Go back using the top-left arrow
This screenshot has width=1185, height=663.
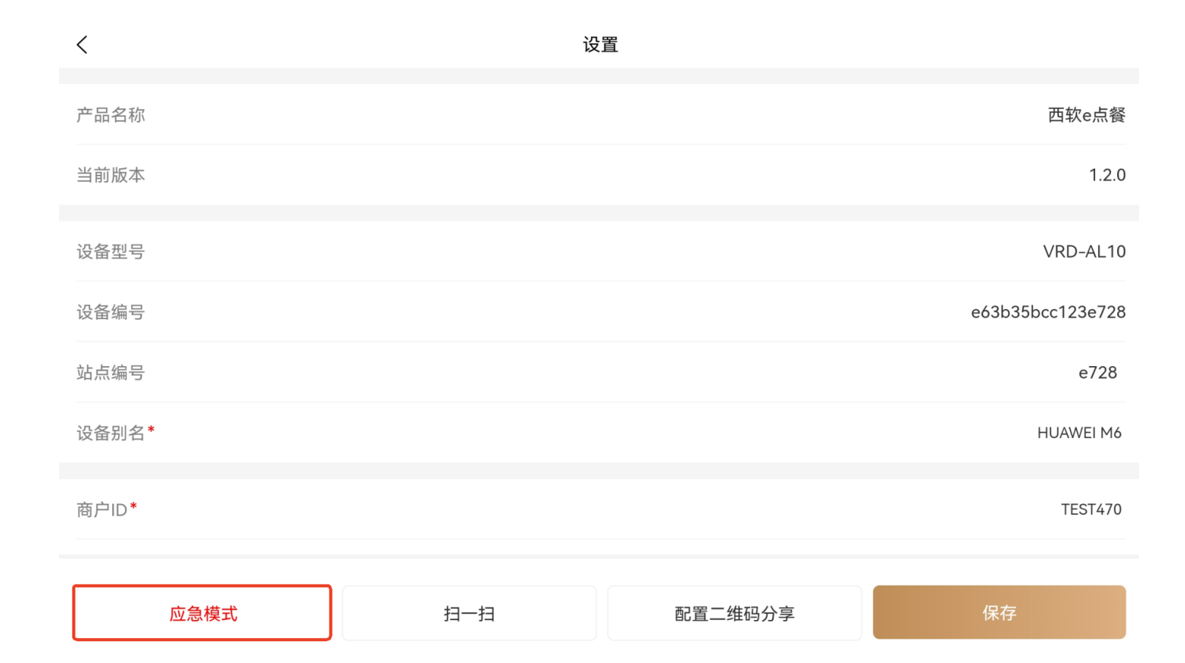coord(82,44)
